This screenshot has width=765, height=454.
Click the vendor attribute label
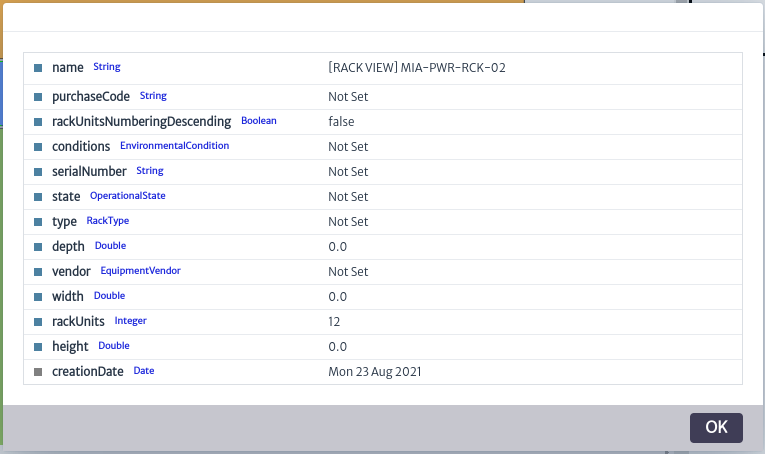(x=71, y=272)
